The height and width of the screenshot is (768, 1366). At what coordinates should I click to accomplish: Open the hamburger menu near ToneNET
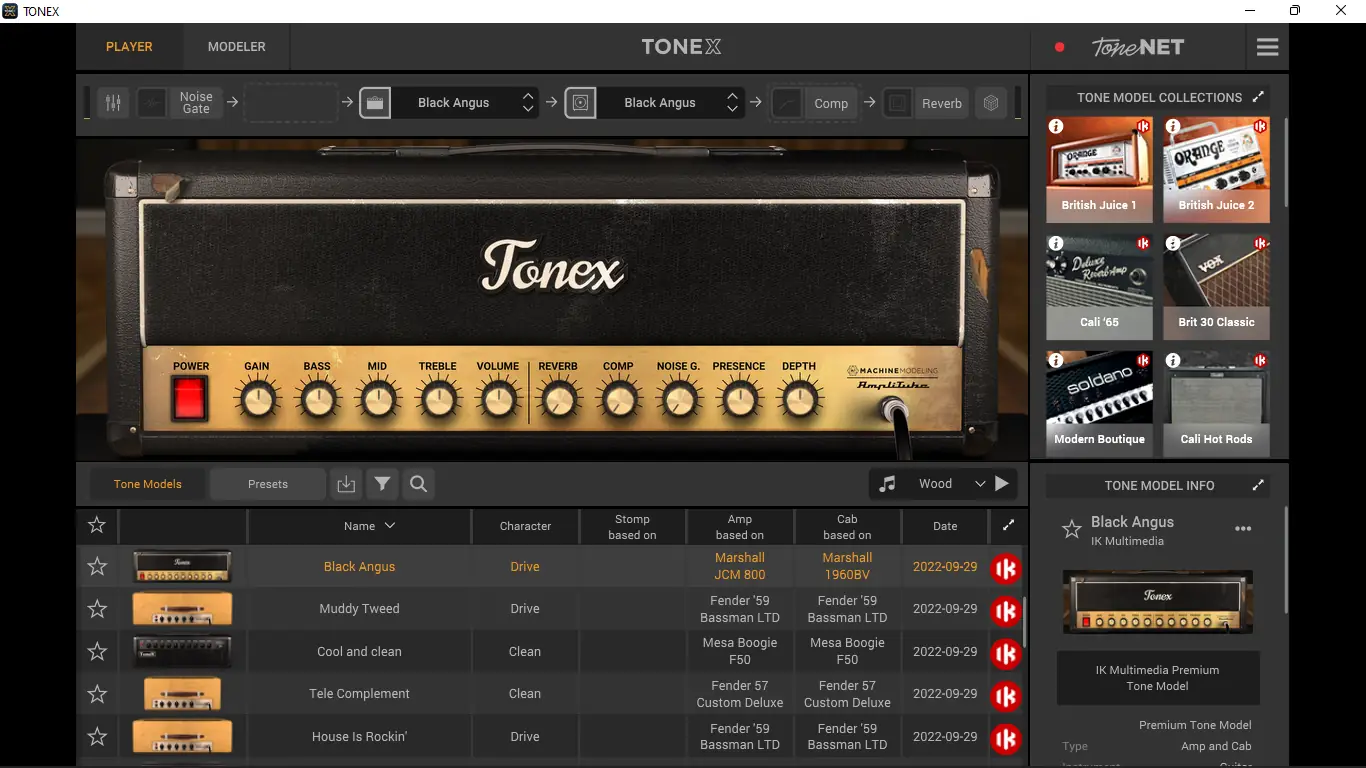1266,46
